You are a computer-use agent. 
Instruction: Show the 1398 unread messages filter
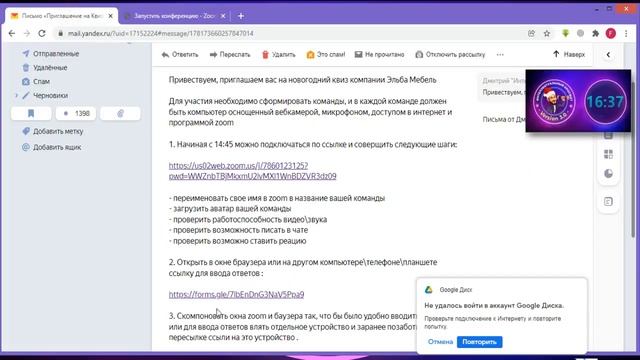(x=76, y=113)
